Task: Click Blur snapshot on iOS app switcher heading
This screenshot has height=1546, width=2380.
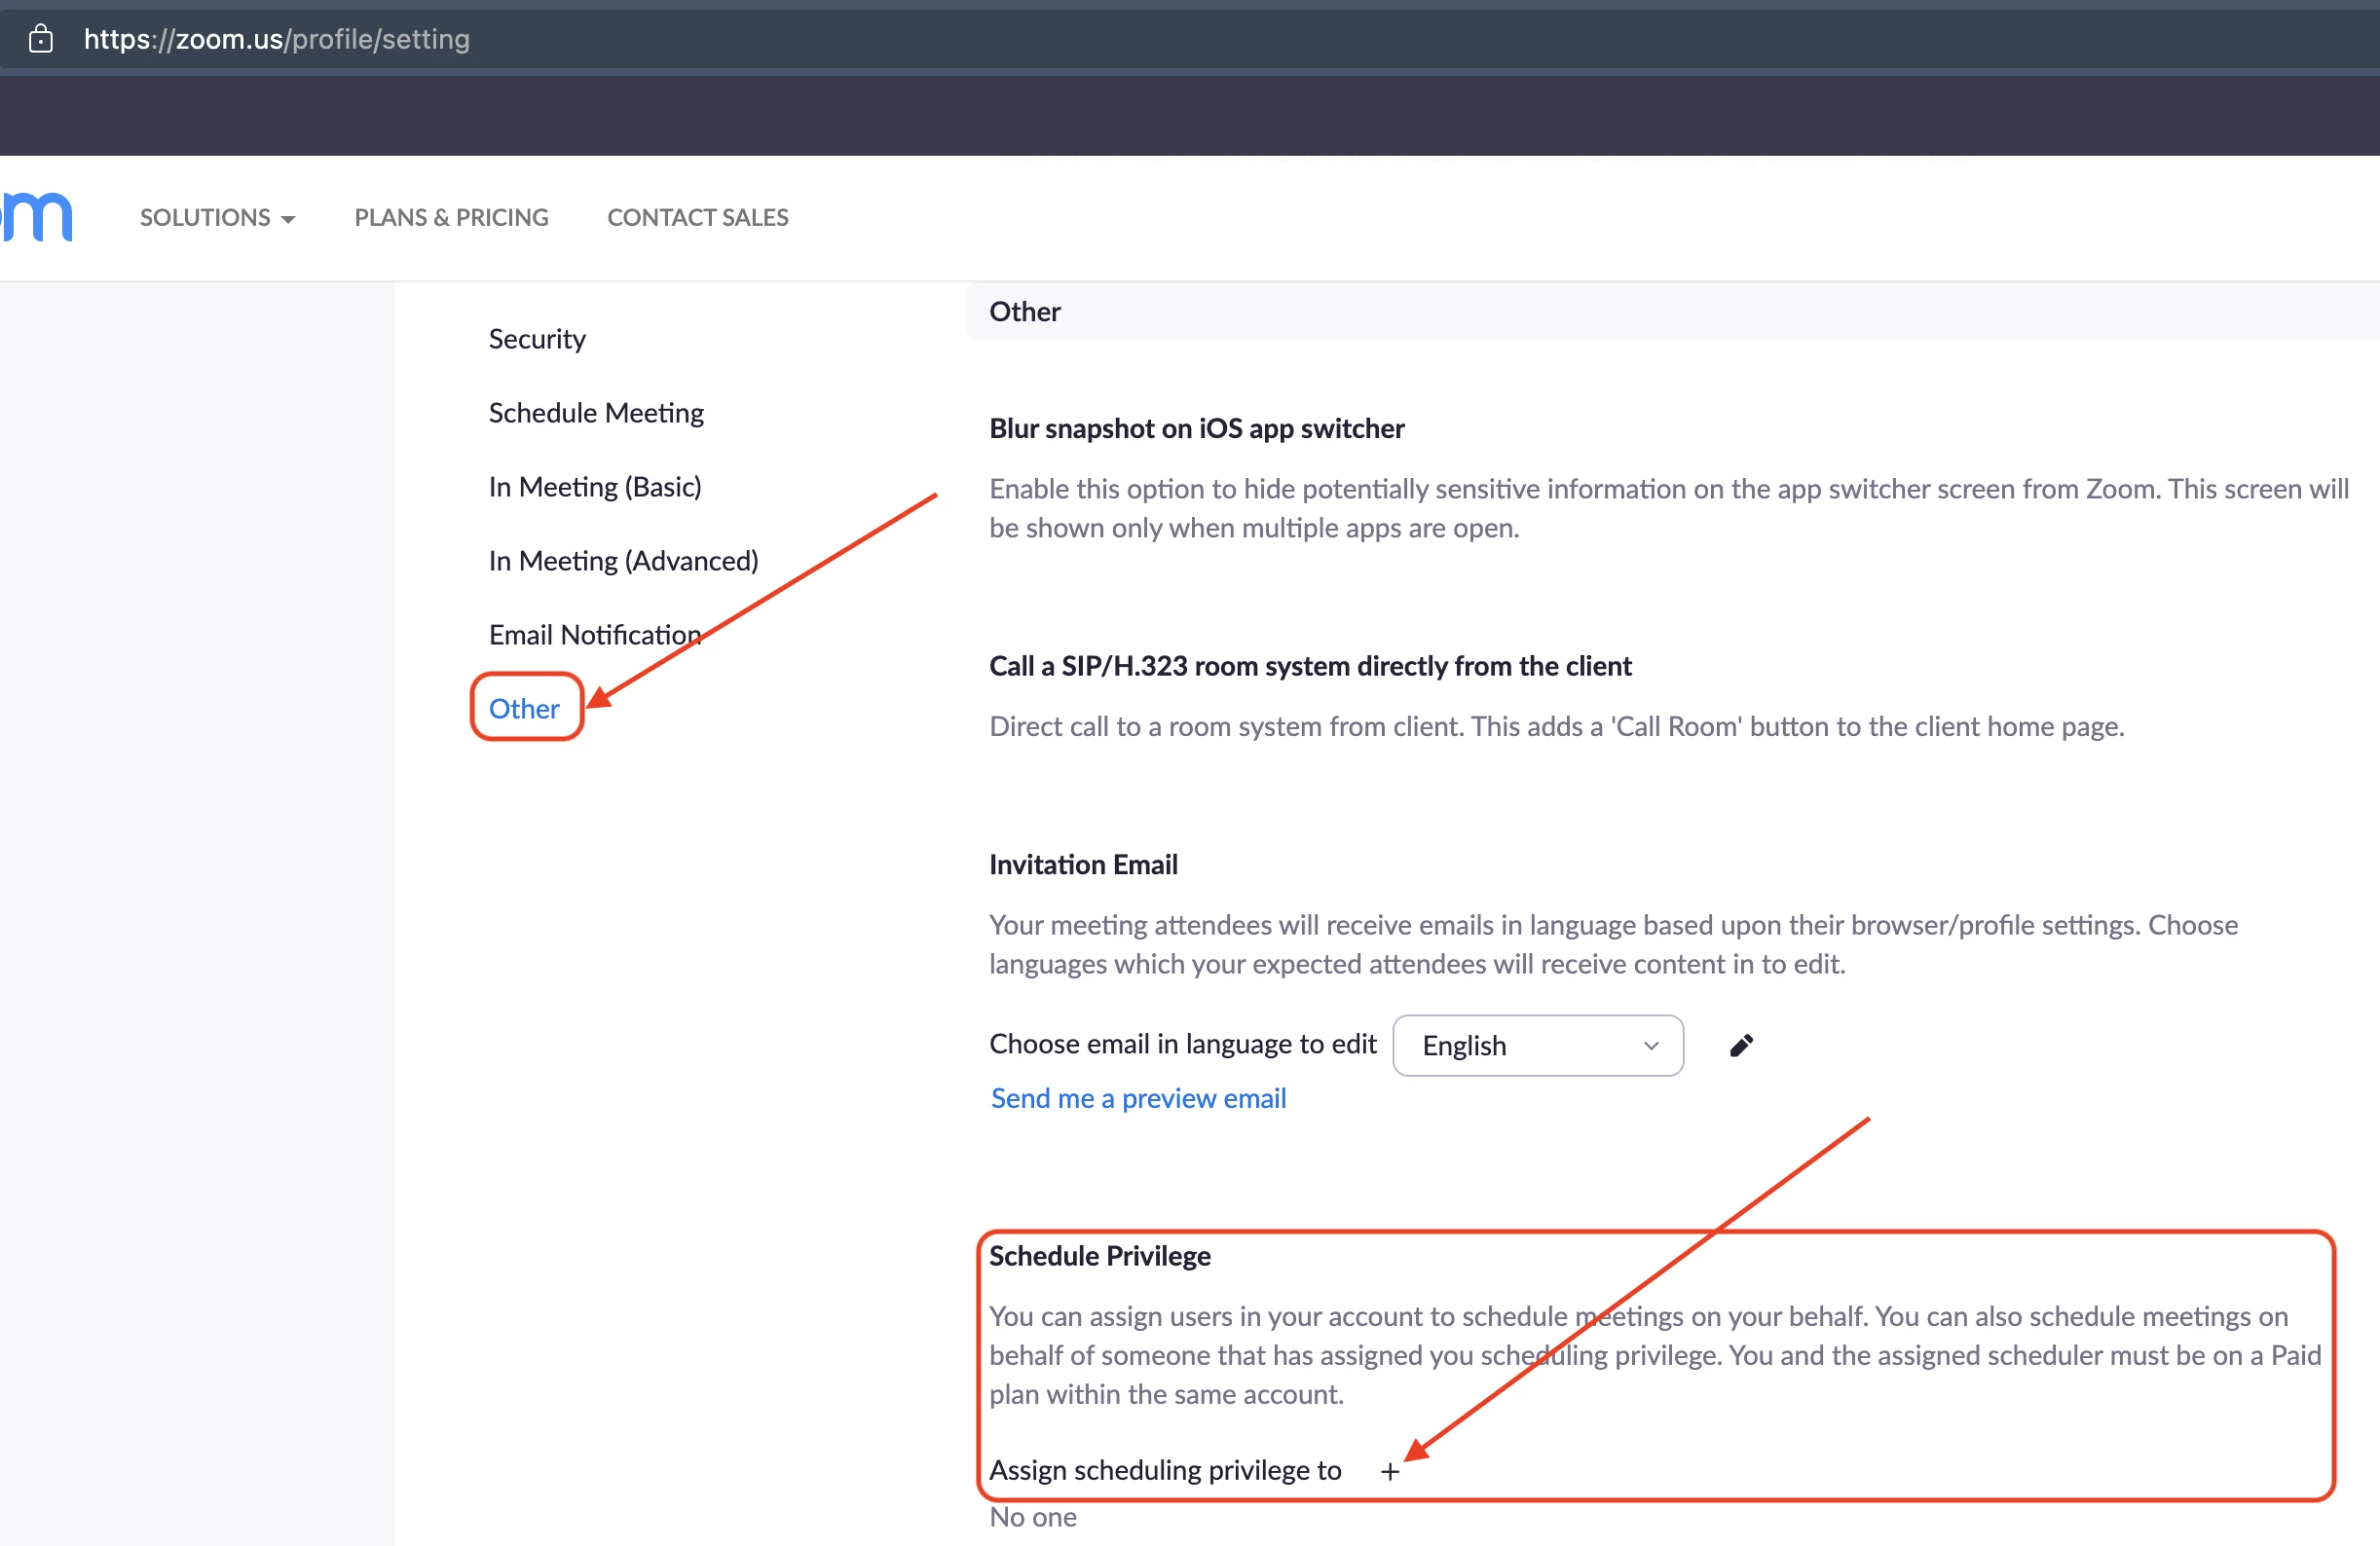Action: (x=1196, y=428)
